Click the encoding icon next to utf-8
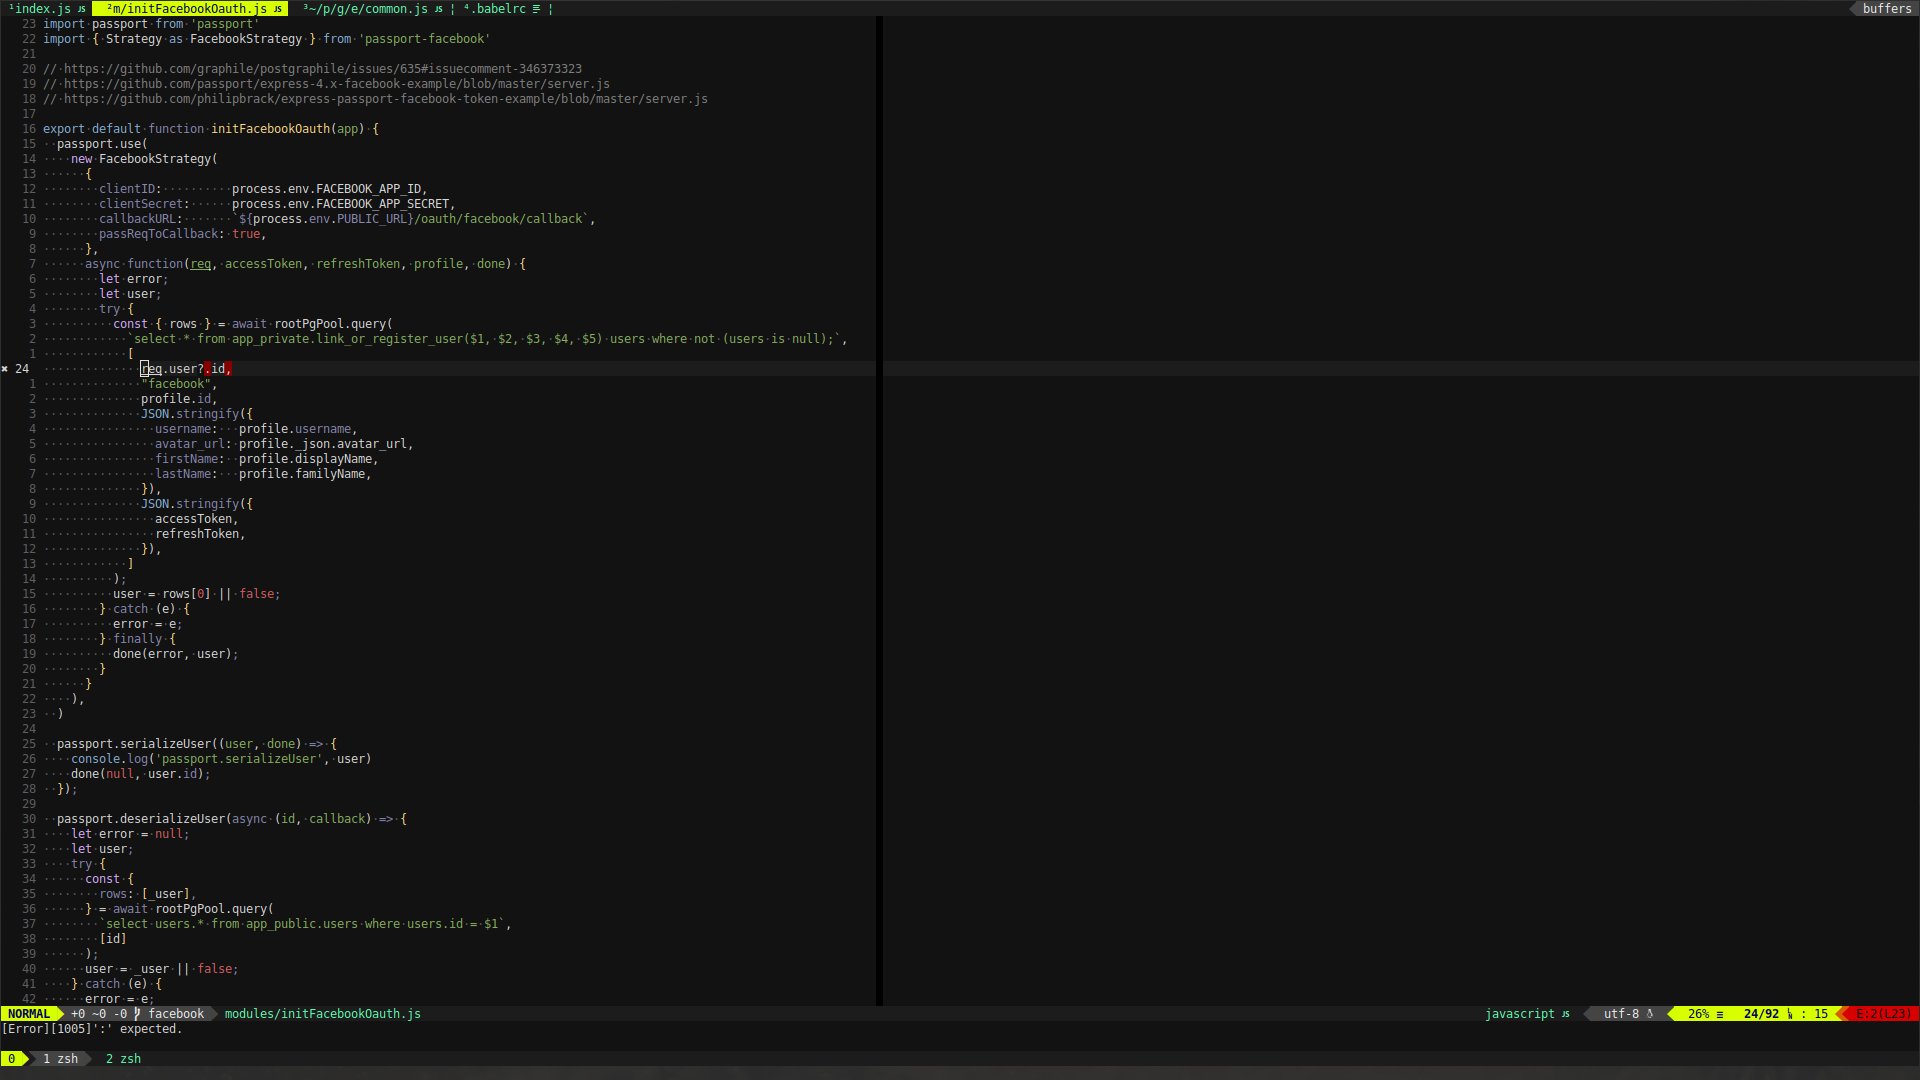The height and width of the screenshot is (1080, 1920). (1650, 1014)
